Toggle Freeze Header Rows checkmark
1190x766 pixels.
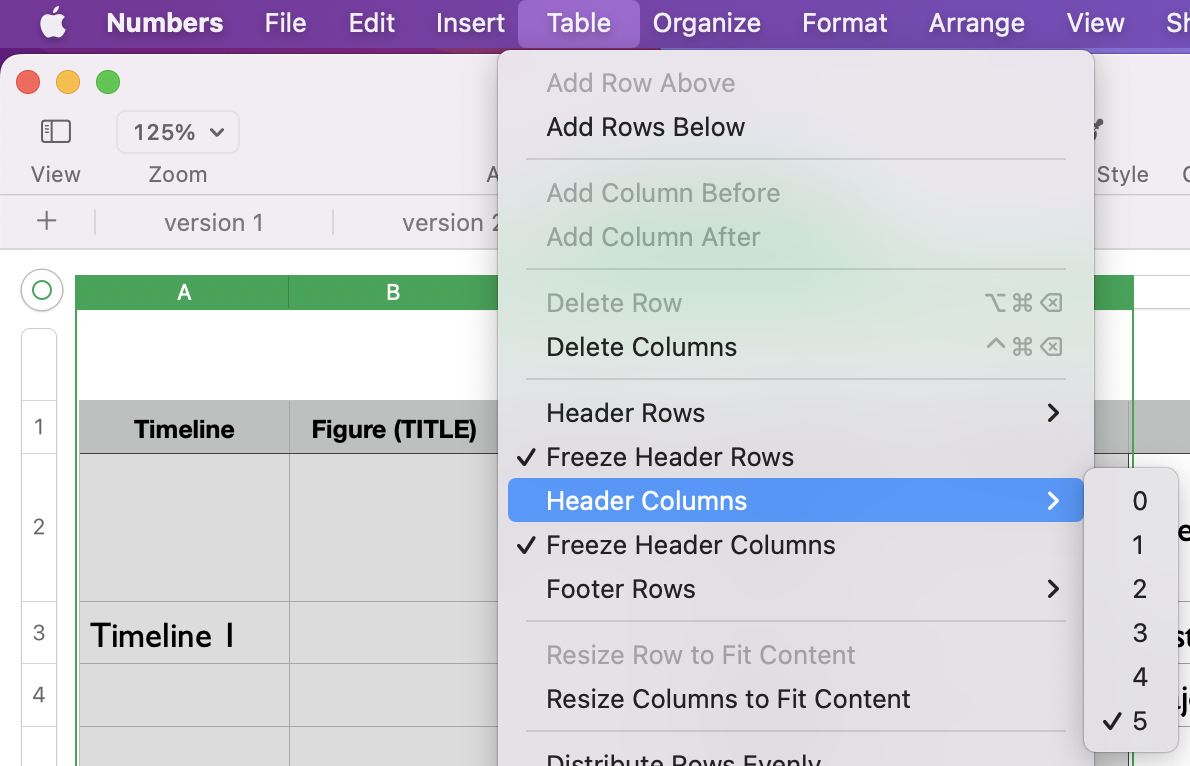(670, 457)
